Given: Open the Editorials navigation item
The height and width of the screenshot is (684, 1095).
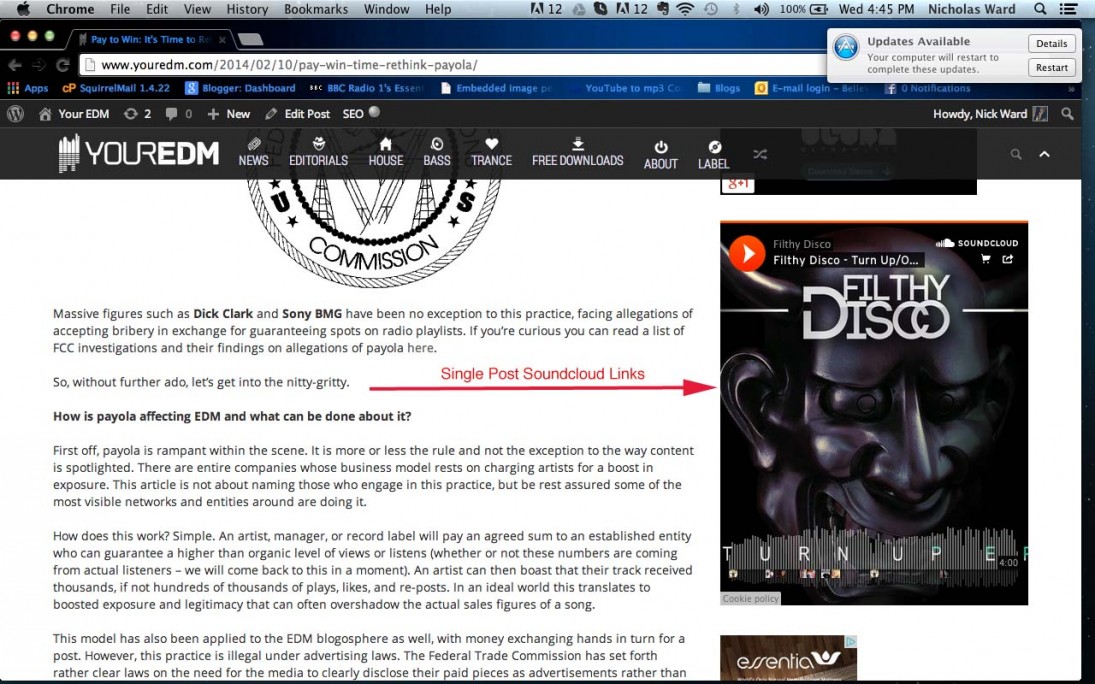Looking at the screenshot, I should (x=318, y=153).
